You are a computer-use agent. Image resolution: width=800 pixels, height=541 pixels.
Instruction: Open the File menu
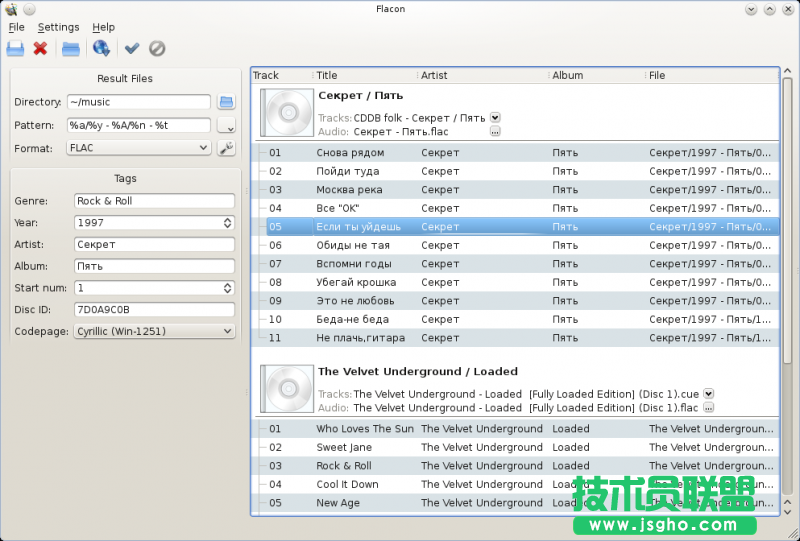17,27
